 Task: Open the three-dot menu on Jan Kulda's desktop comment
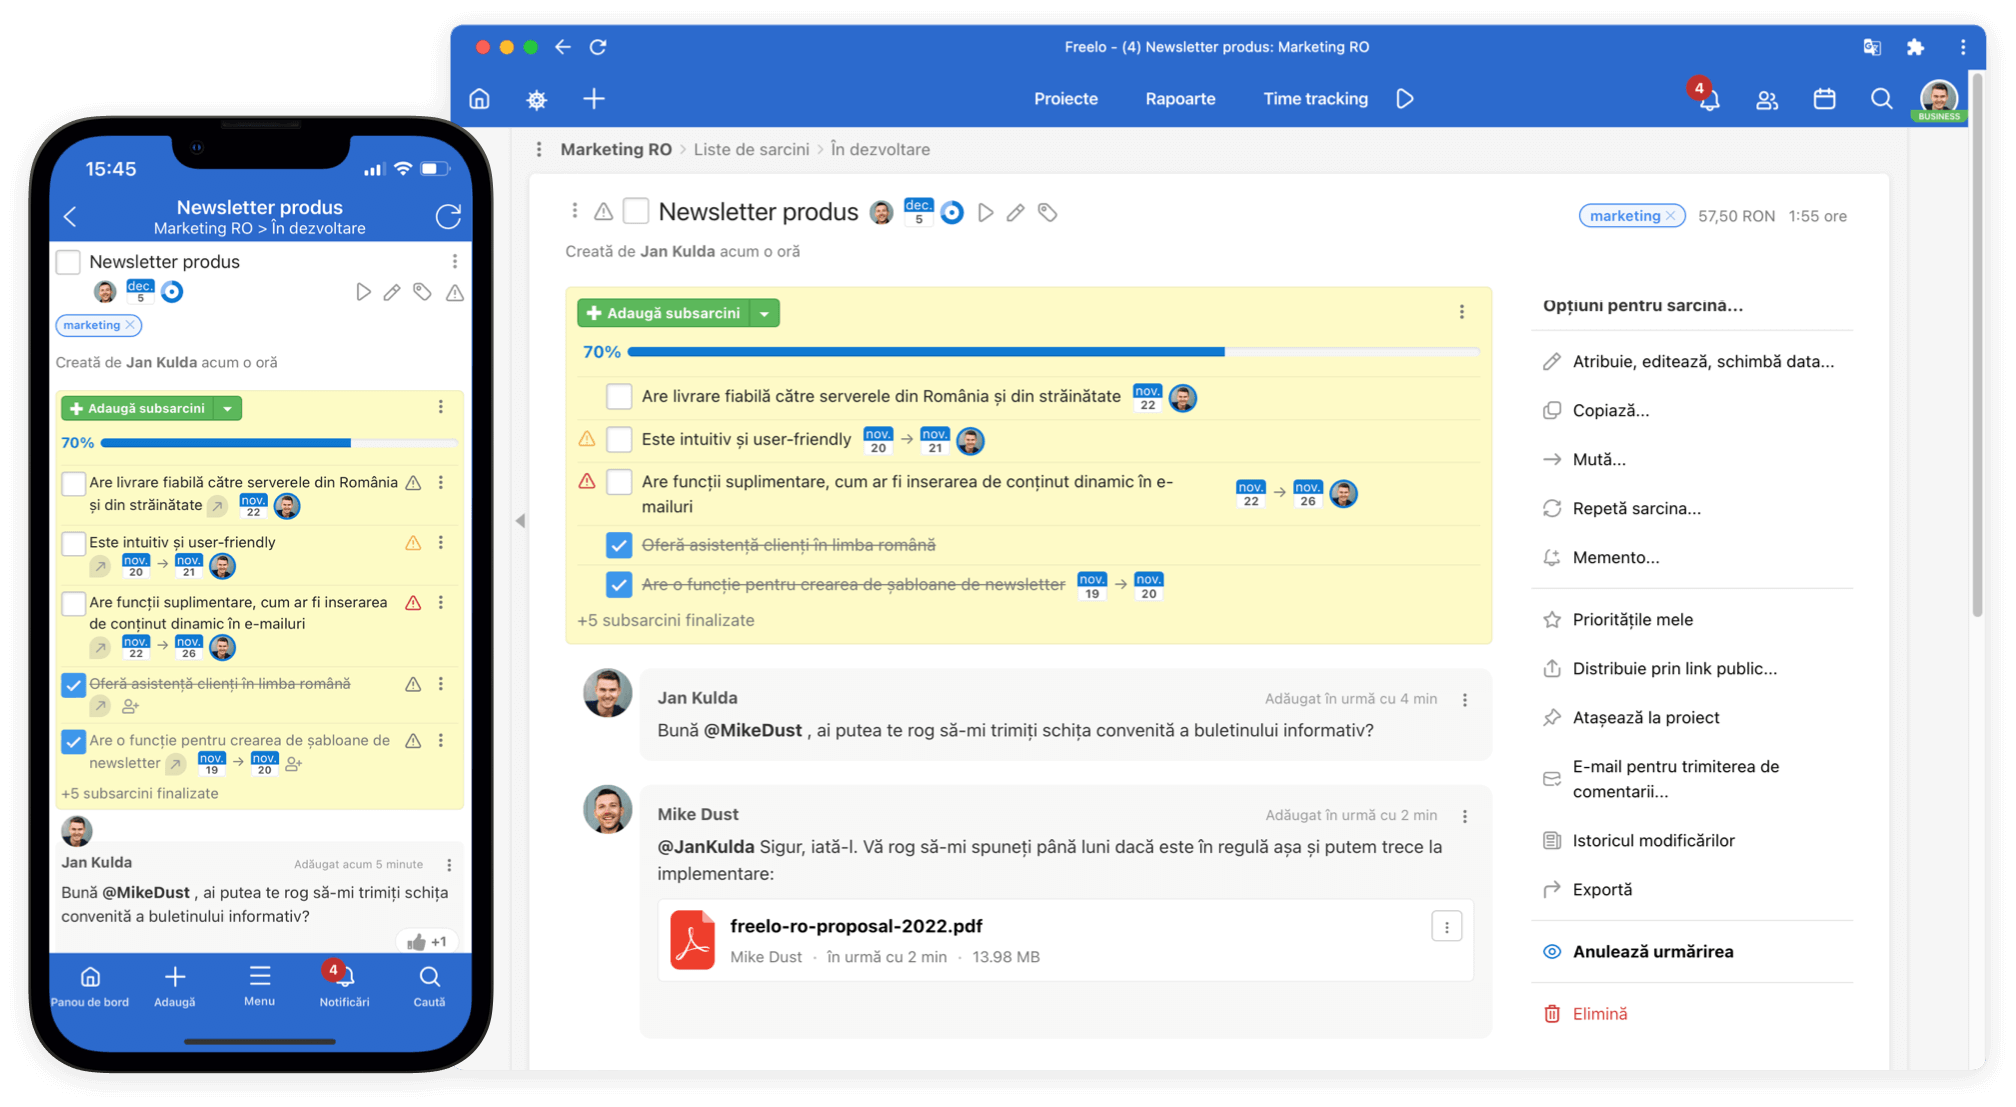tap(1465, 700)
